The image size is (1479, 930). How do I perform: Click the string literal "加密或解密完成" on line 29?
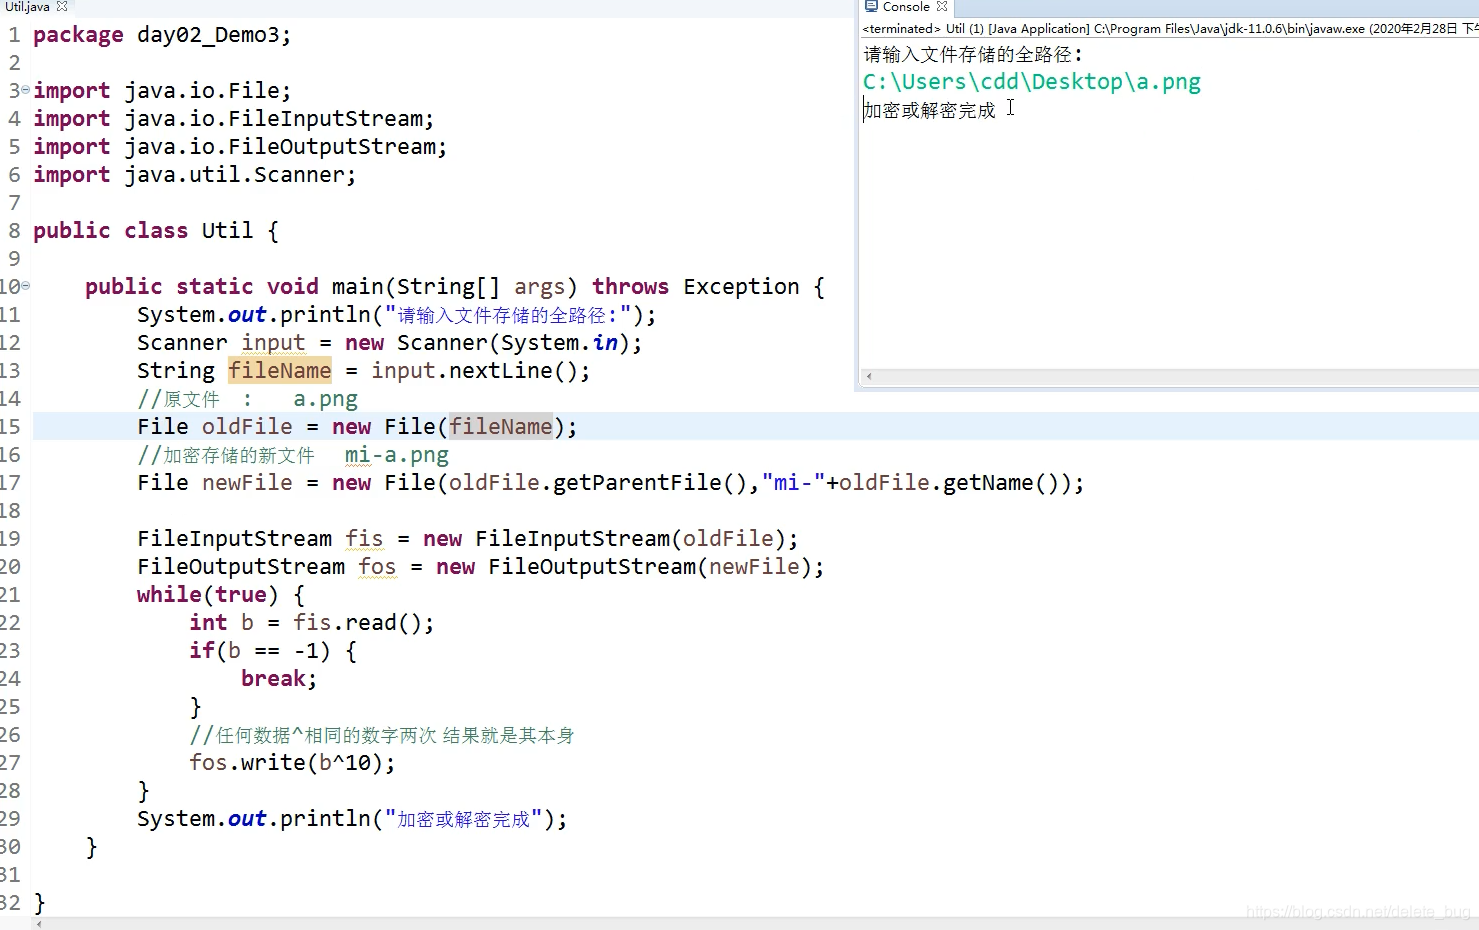pos(463,819)
